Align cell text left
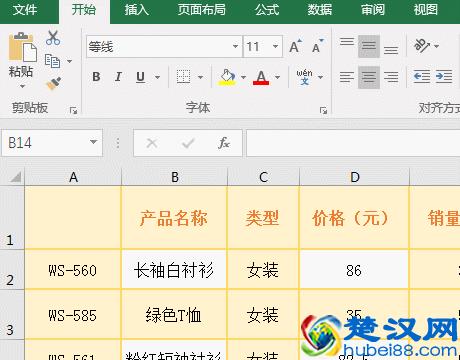Viewport: 460px width, 360px height. point(347,77)
